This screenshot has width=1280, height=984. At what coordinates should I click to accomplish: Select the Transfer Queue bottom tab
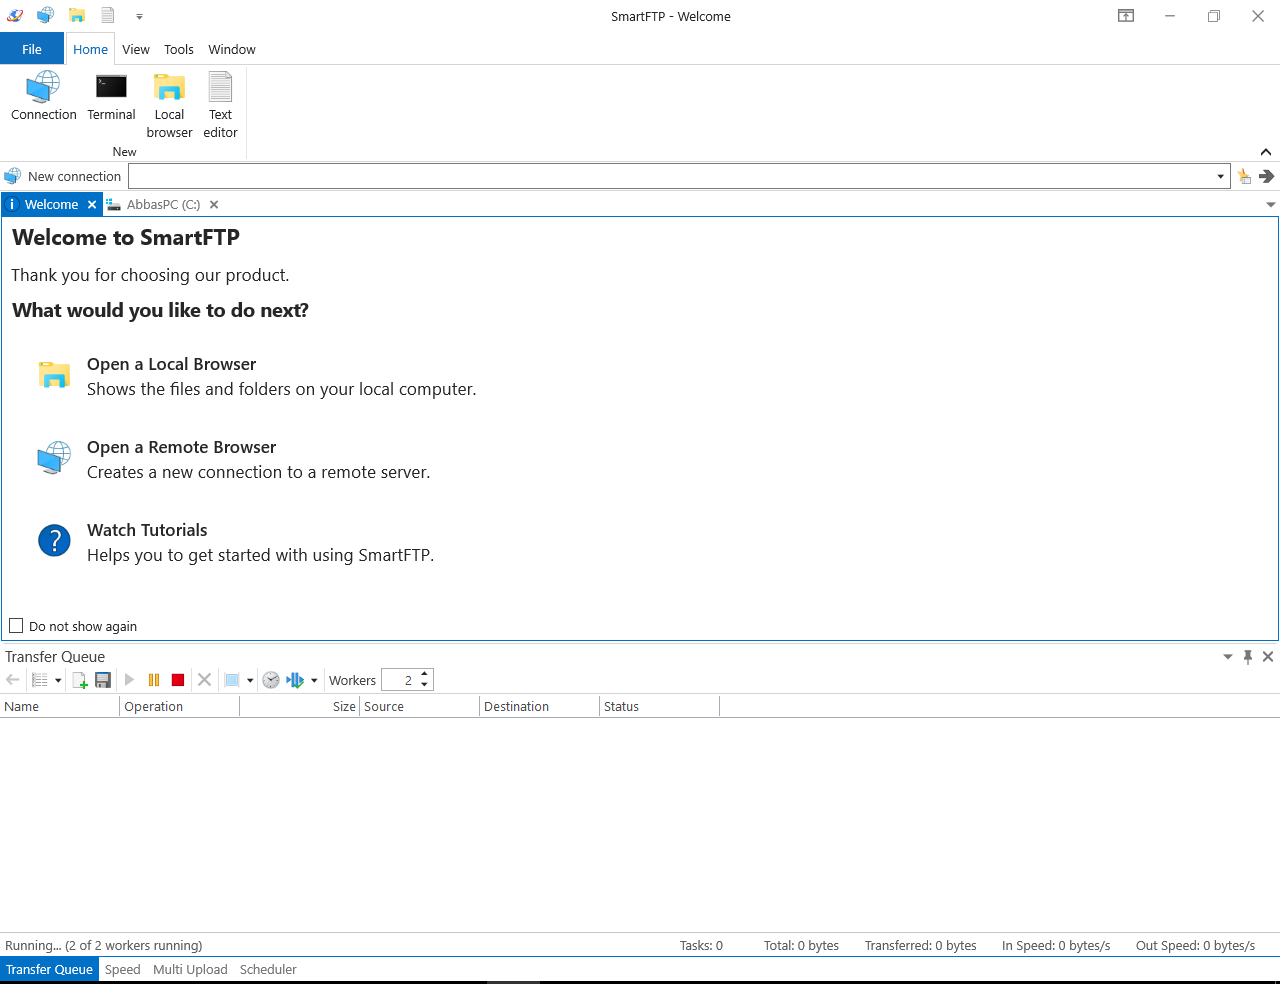(49, 969)
